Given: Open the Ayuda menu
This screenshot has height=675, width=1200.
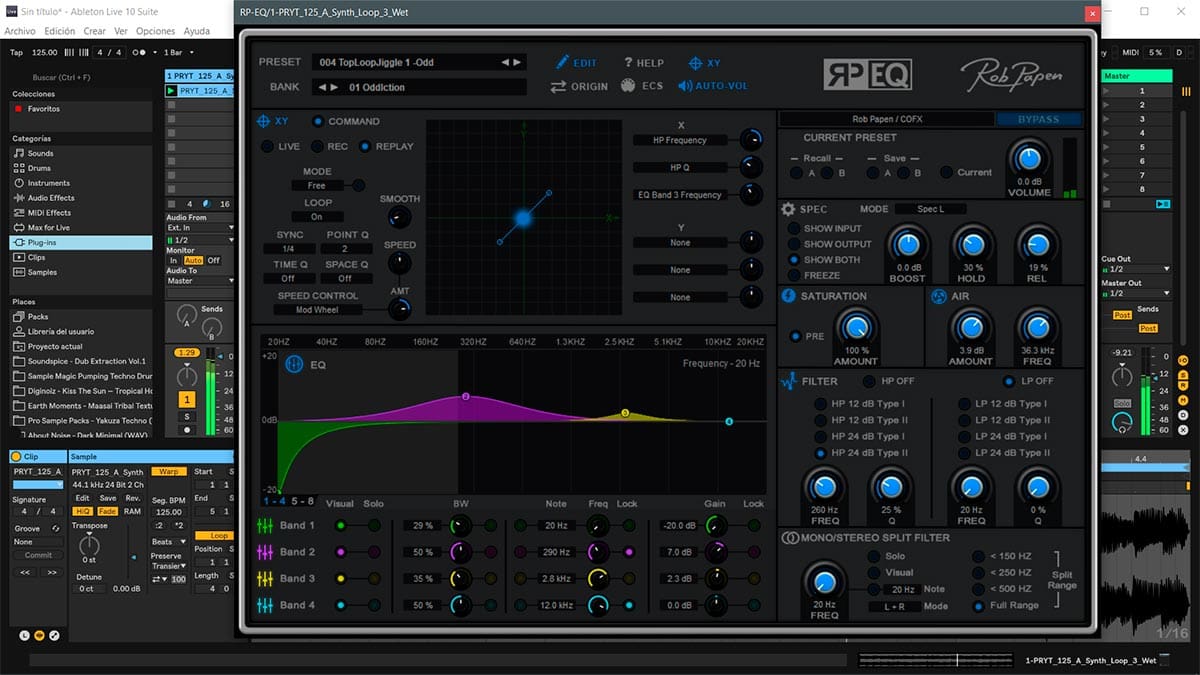Looking at the screenshot, I should point(197,31).
